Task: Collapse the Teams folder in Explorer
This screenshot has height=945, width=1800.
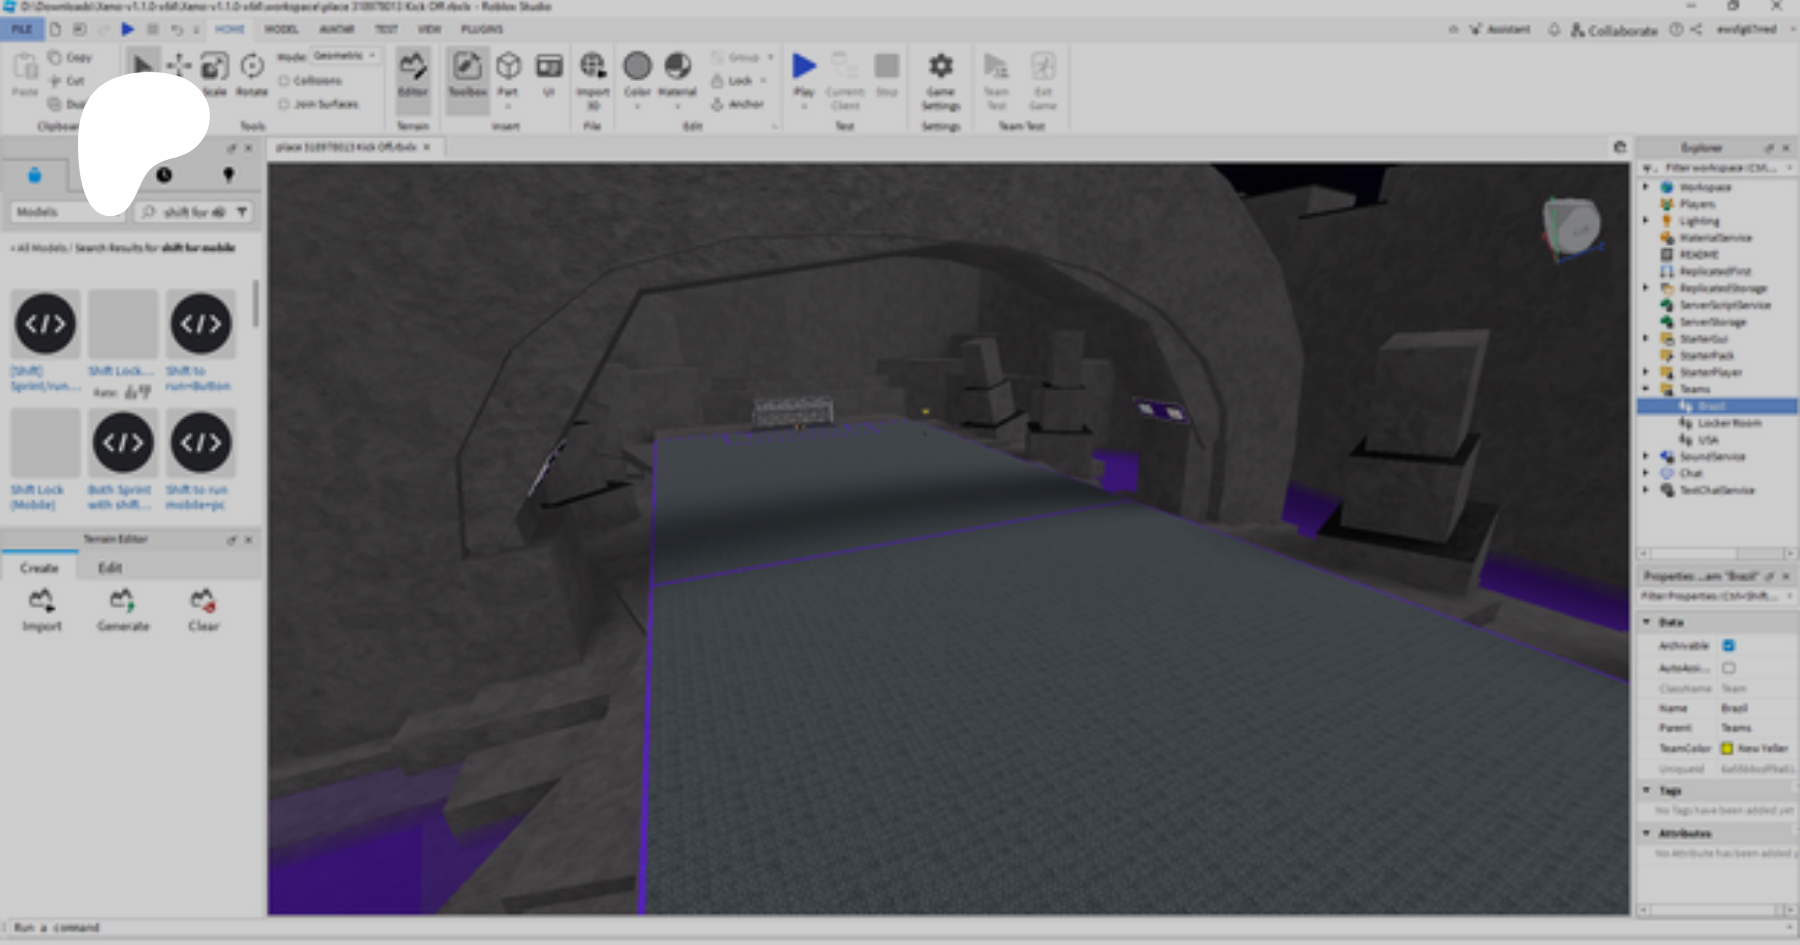Action: tap(1646, 389)
